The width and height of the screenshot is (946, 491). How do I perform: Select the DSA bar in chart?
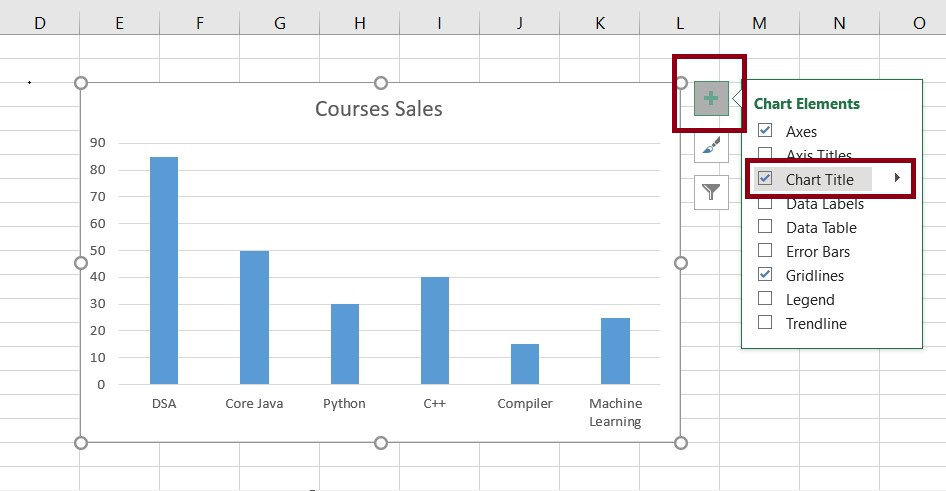[x=164, y=270]
